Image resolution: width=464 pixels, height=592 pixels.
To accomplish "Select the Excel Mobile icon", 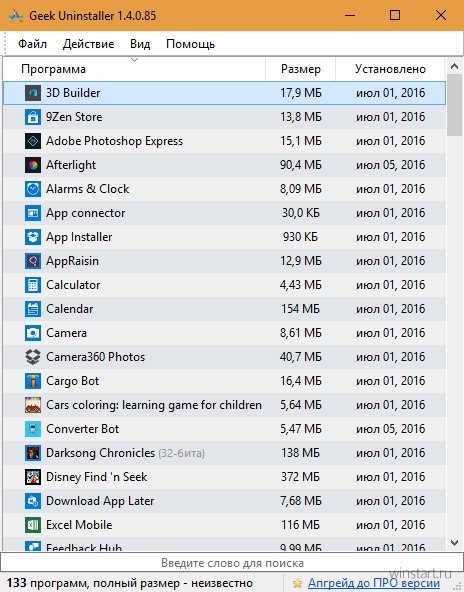I will click(33, 525).
